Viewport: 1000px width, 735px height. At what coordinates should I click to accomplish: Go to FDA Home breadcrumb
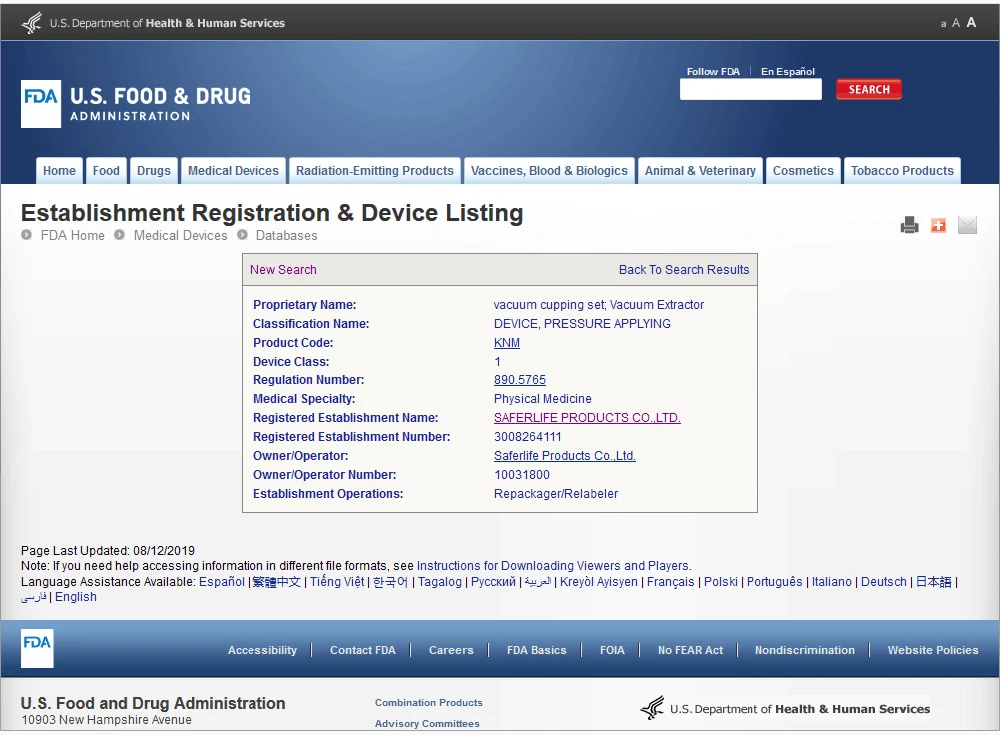pyautogui.click(x=73, y=235)
